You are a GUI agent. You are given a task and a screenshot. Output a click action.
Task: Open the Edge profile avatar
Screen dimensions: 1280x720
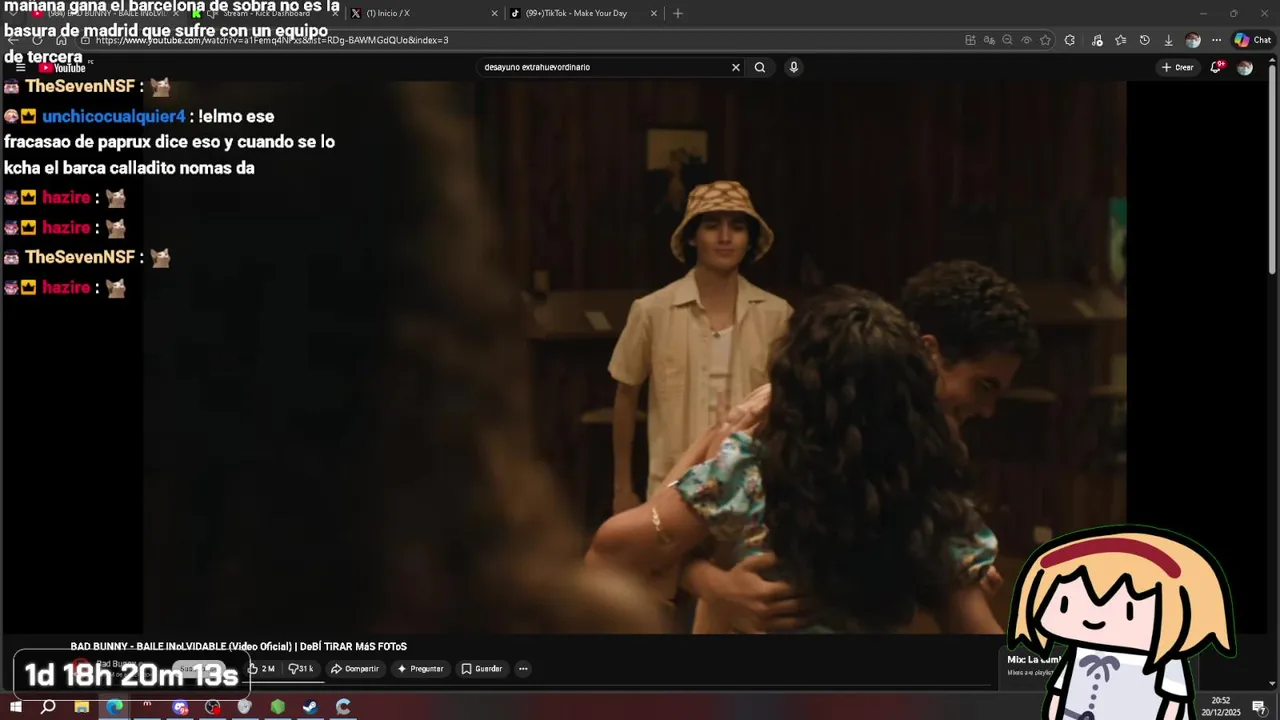pos(1193,40)
